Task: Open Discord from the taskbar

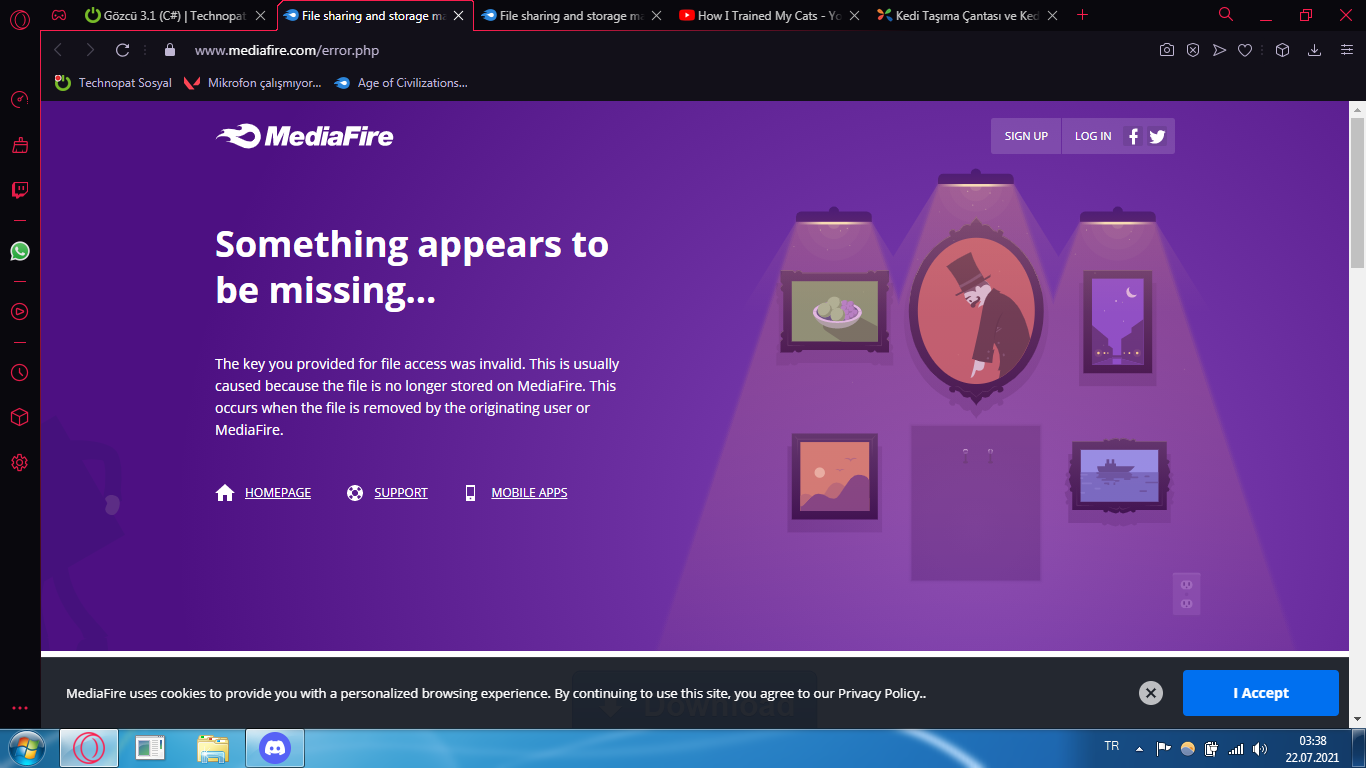Action: coord(274,748)
